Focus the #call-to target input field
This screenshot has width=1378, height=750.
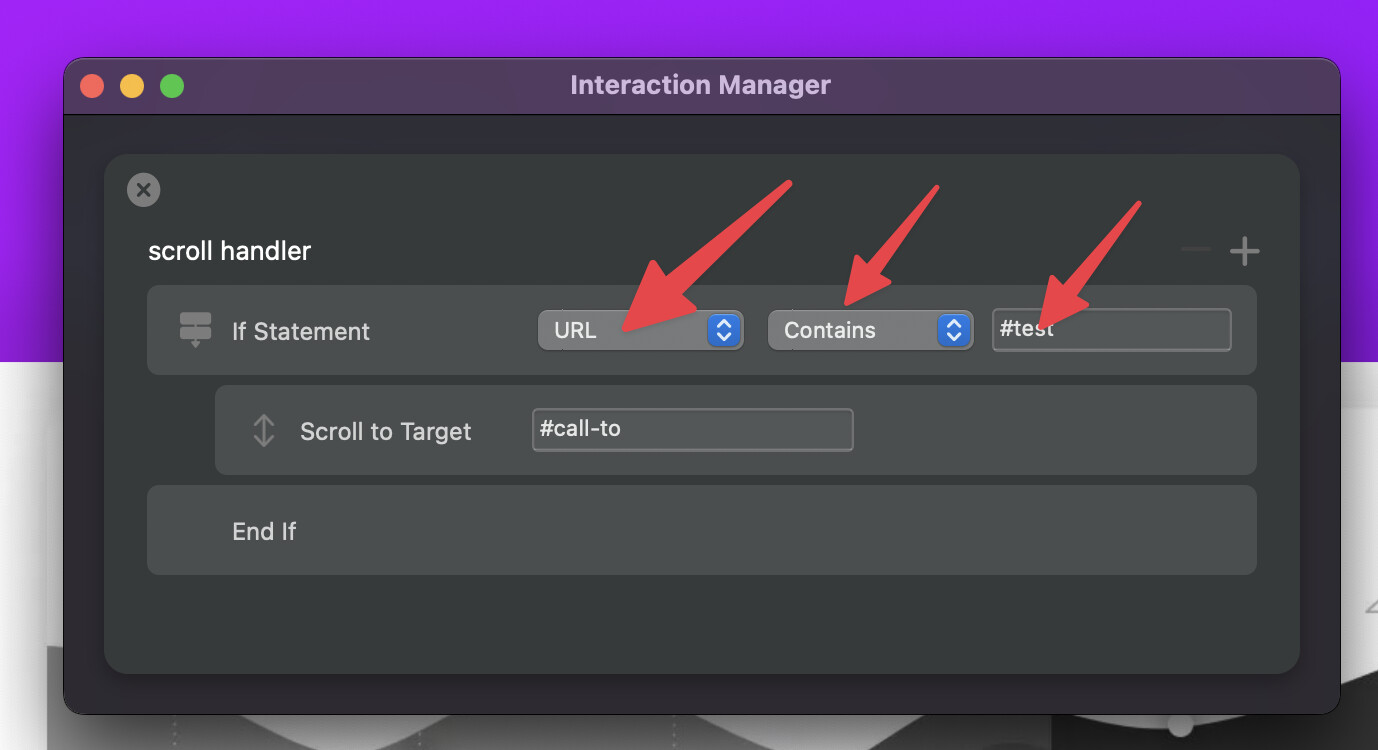point(692,430)
